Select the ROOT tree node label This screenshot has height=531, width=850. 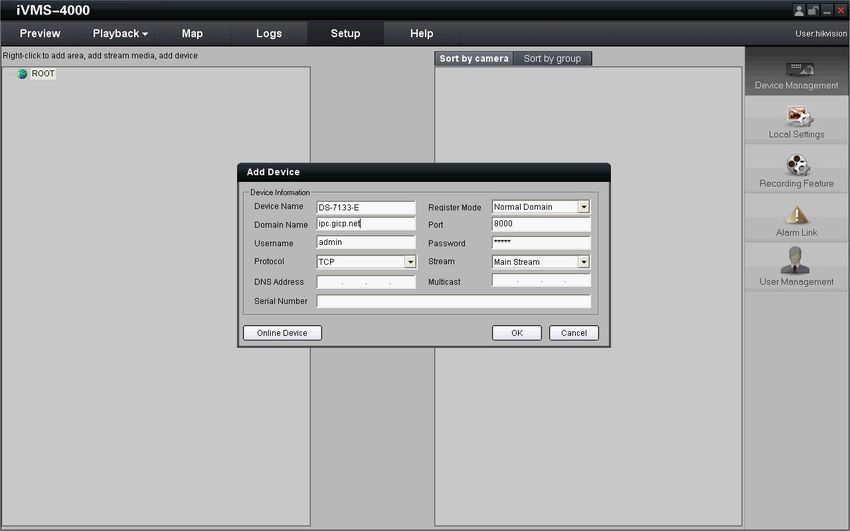point(43,74)
